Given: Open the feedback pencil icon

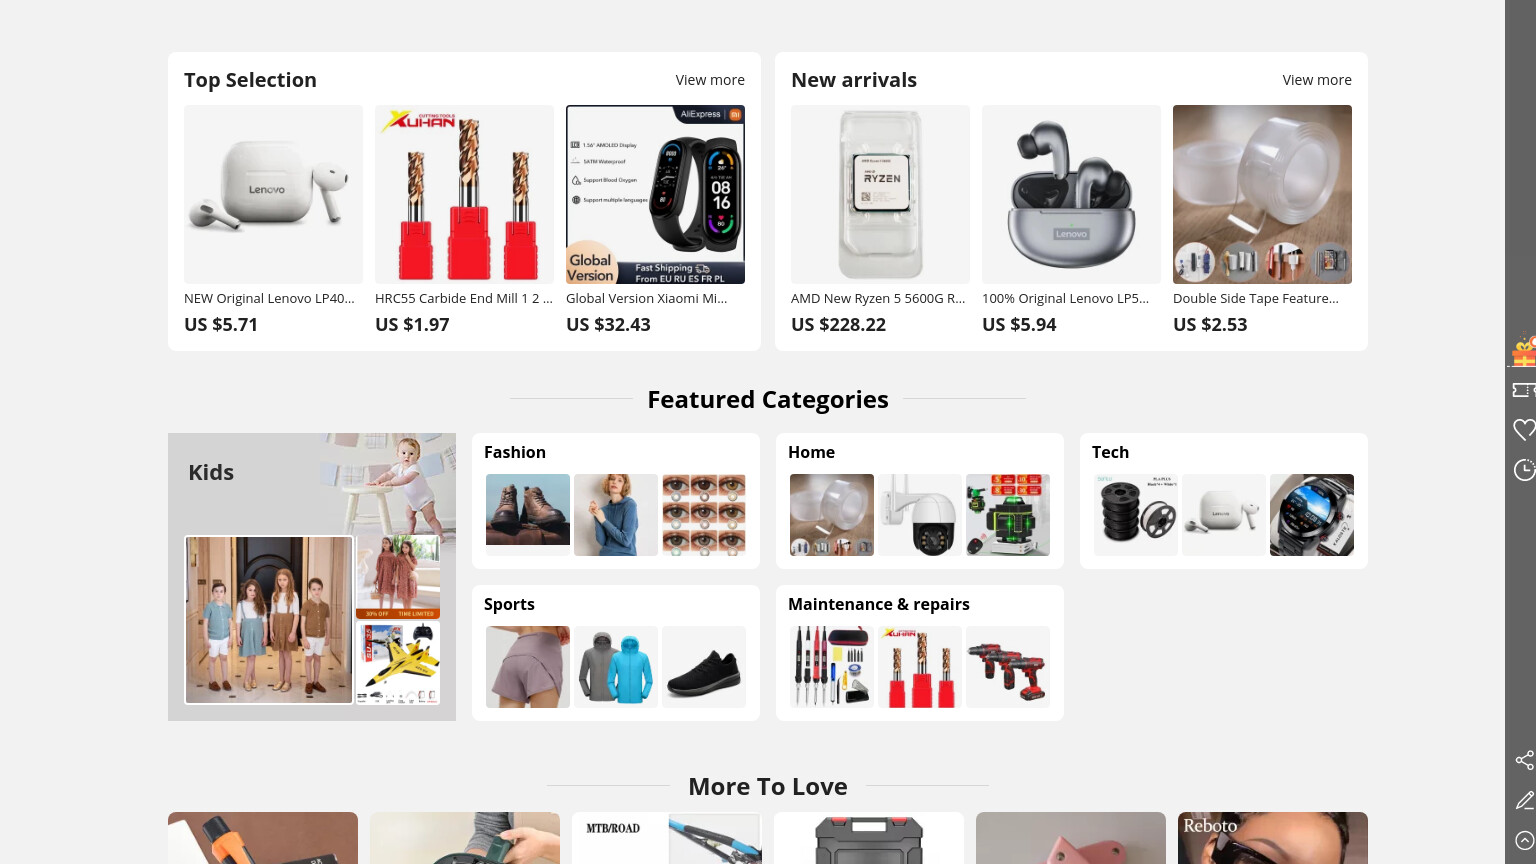Looking at the screenshot, I should 1524,800.
